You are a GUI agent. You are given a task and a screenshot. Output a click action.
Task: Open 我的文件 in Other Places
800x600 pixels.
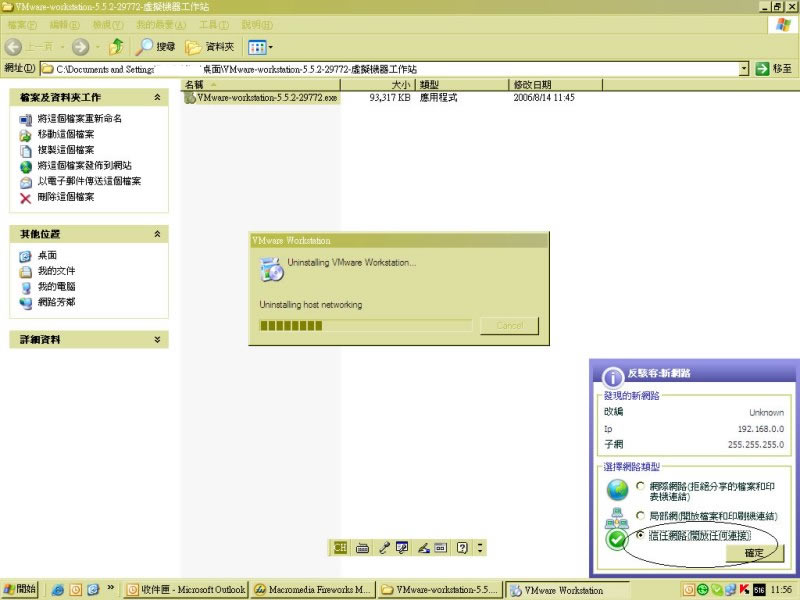click(56, 271)
